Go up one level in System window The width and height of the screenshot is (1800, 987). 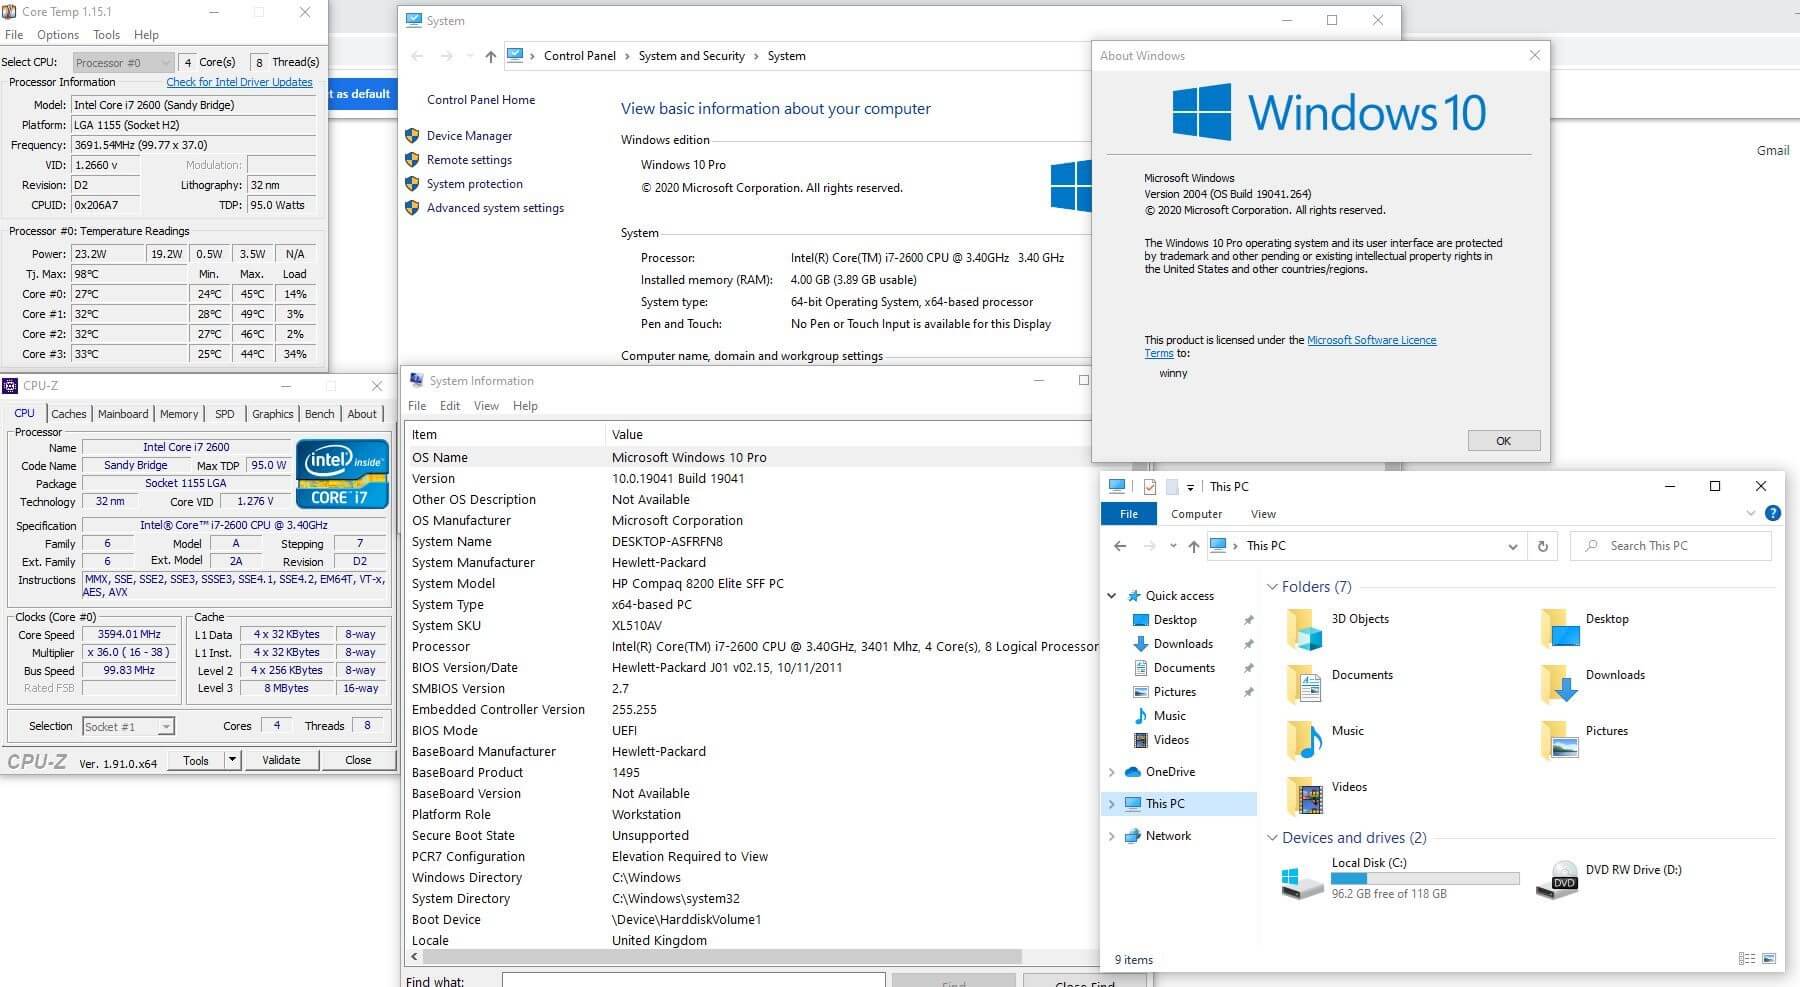pyautogui.click(x=490, y=57)
